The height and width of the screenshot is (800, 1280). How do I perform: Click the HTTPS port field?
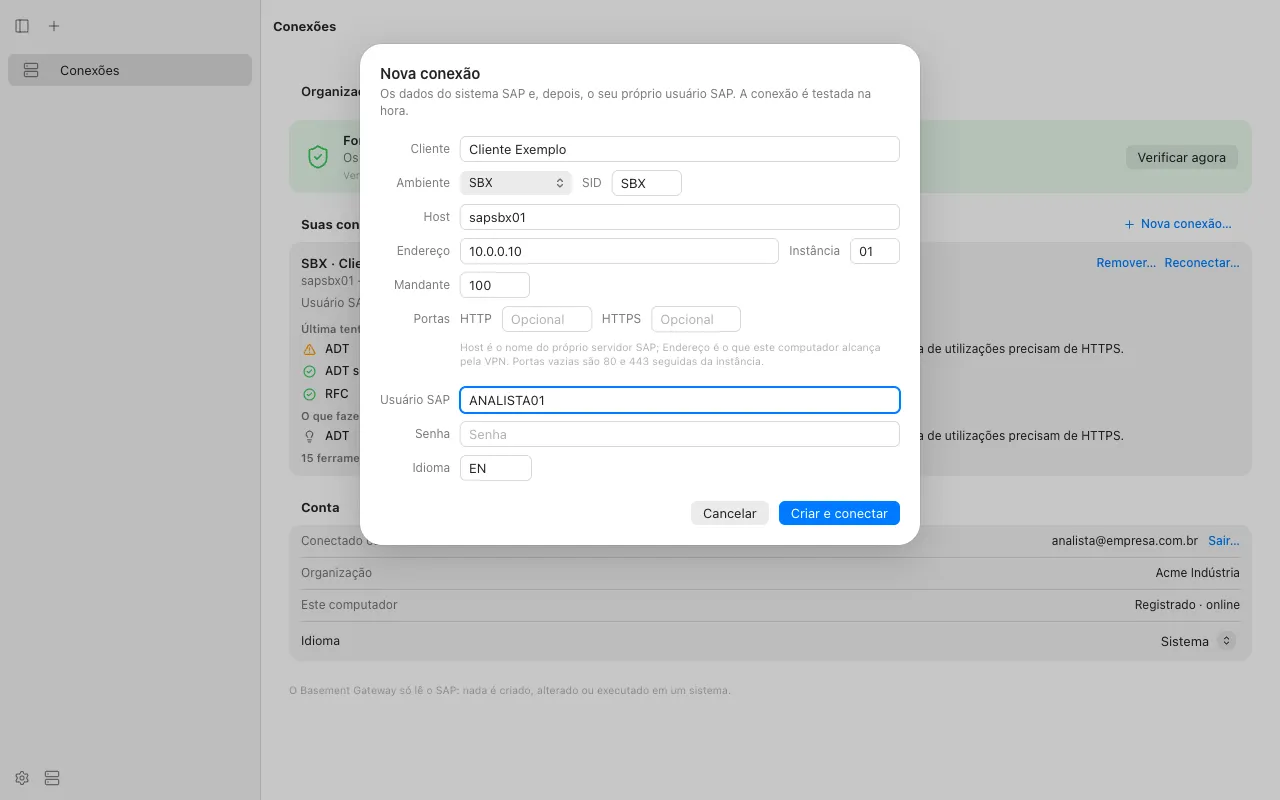click(x=696, y=319)
